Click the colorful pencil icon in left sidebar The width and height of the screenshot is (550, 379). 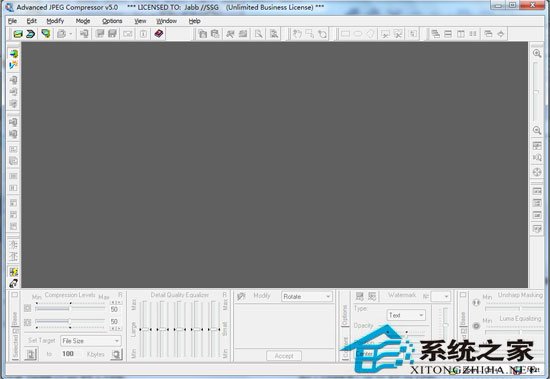coord(13,65)
